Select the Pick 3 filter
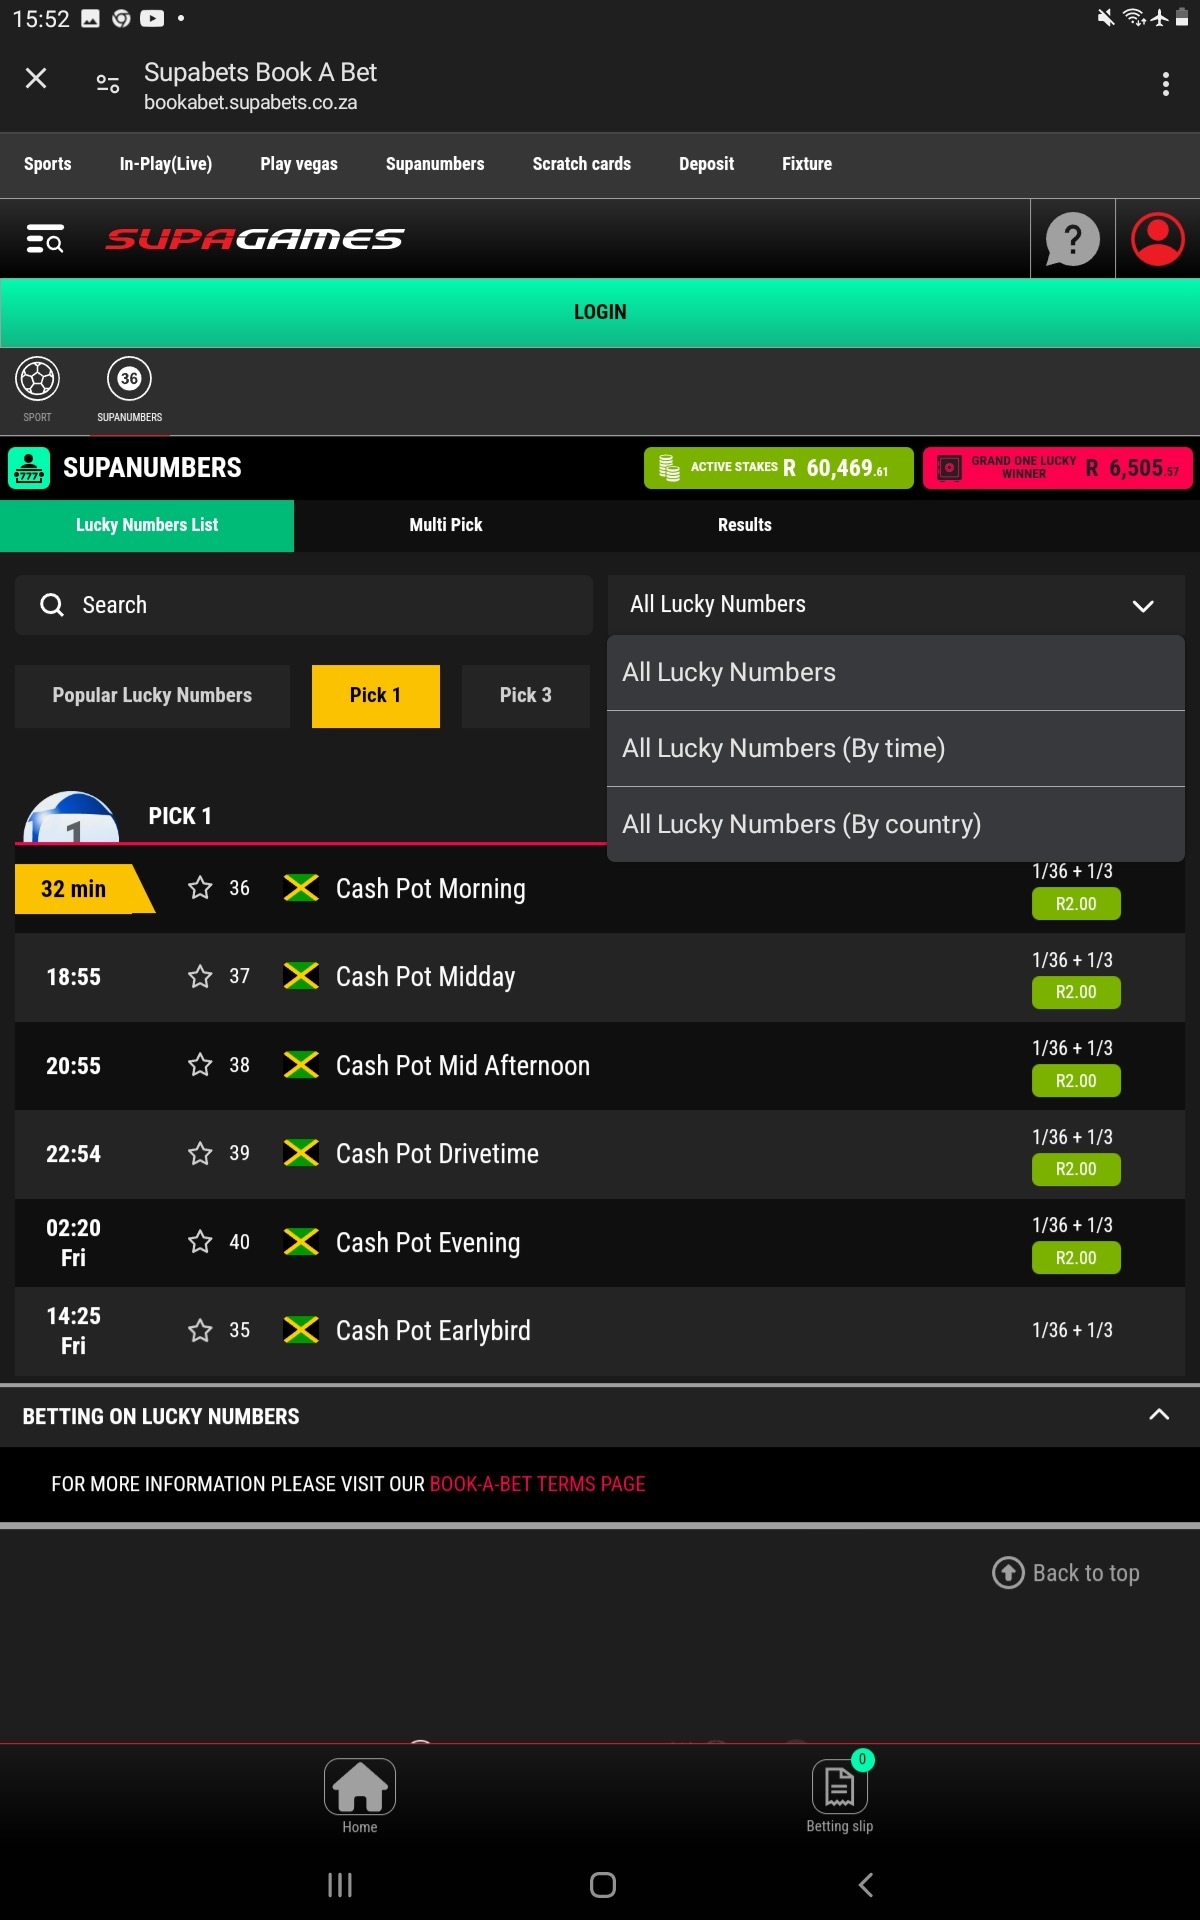Viewport: 1200px width, 1920px height. tap(526, 696)
